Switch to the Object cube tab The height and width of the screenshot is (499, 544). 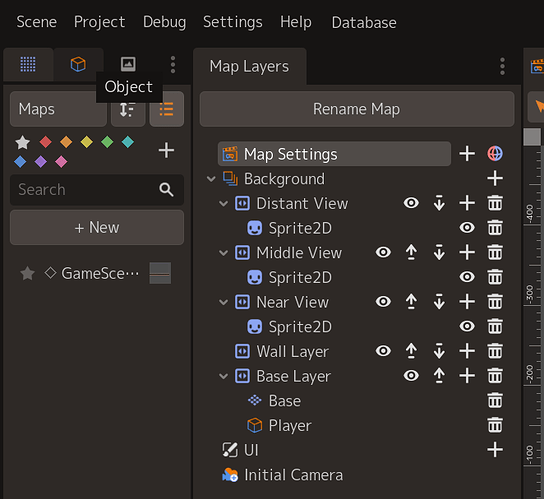pyautogui.click(x=78, y=64)
